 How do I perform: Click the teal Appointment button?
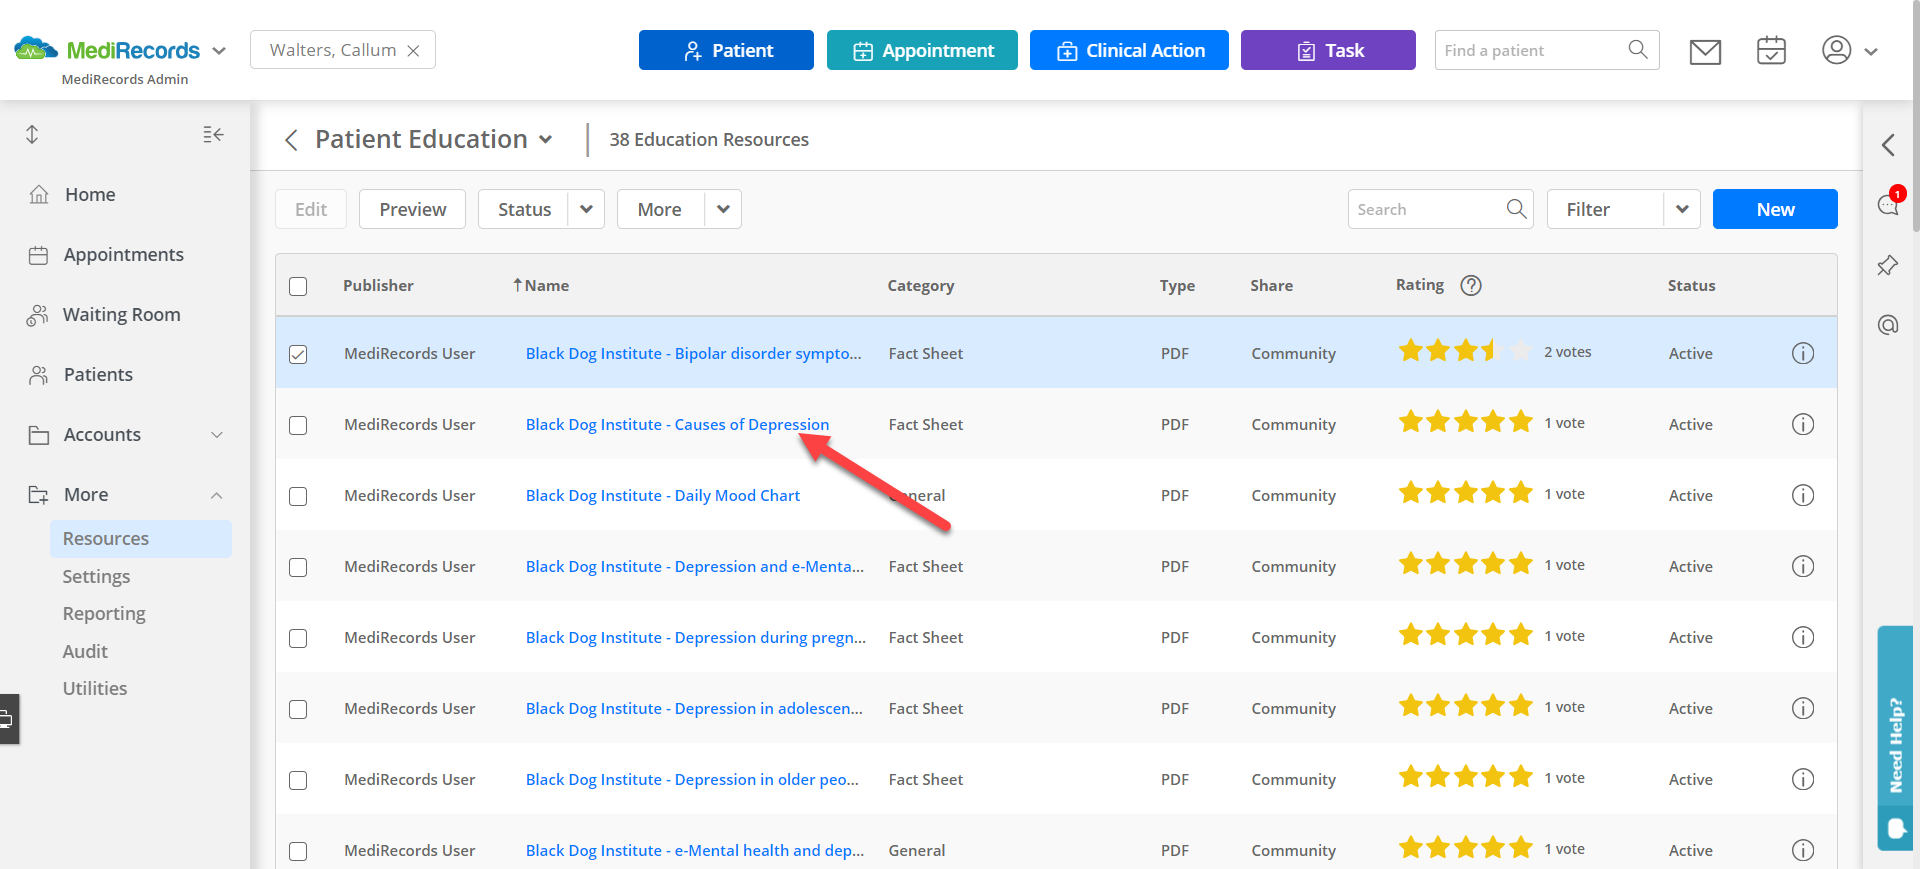[x=922, y=50]
